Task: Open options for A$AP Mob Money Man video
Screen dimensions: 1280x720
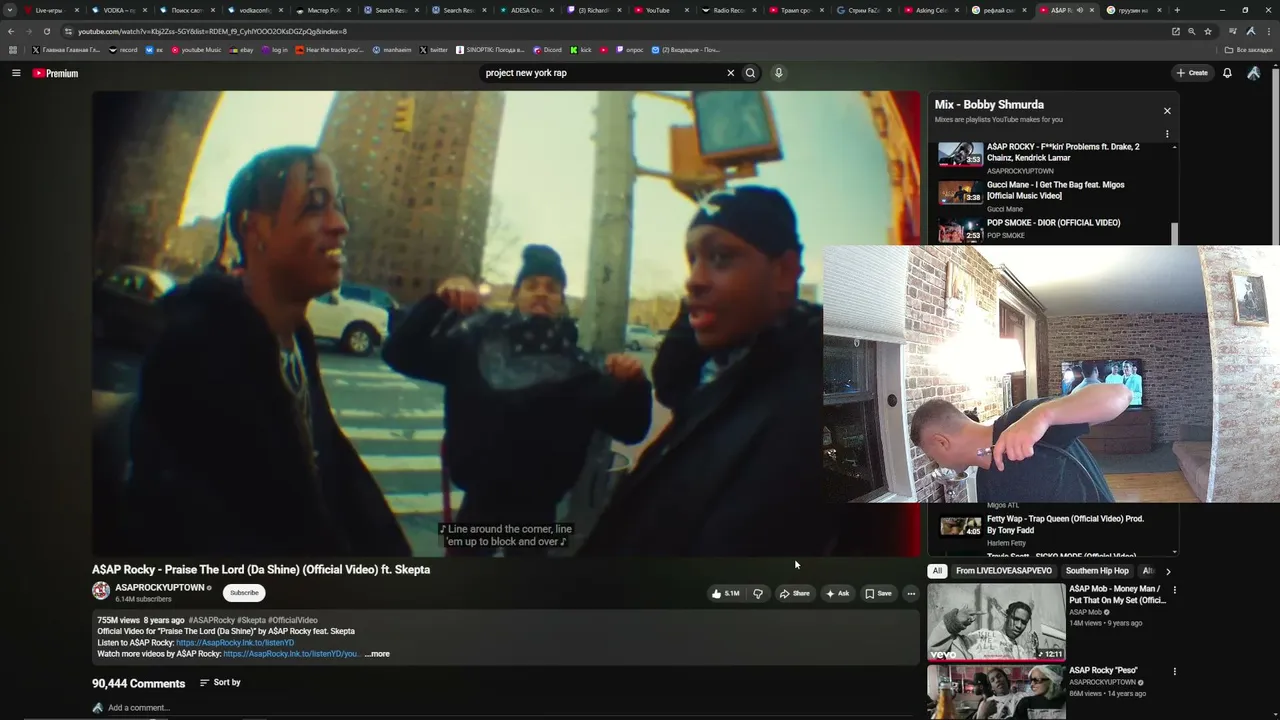Action: [1174, 590]
